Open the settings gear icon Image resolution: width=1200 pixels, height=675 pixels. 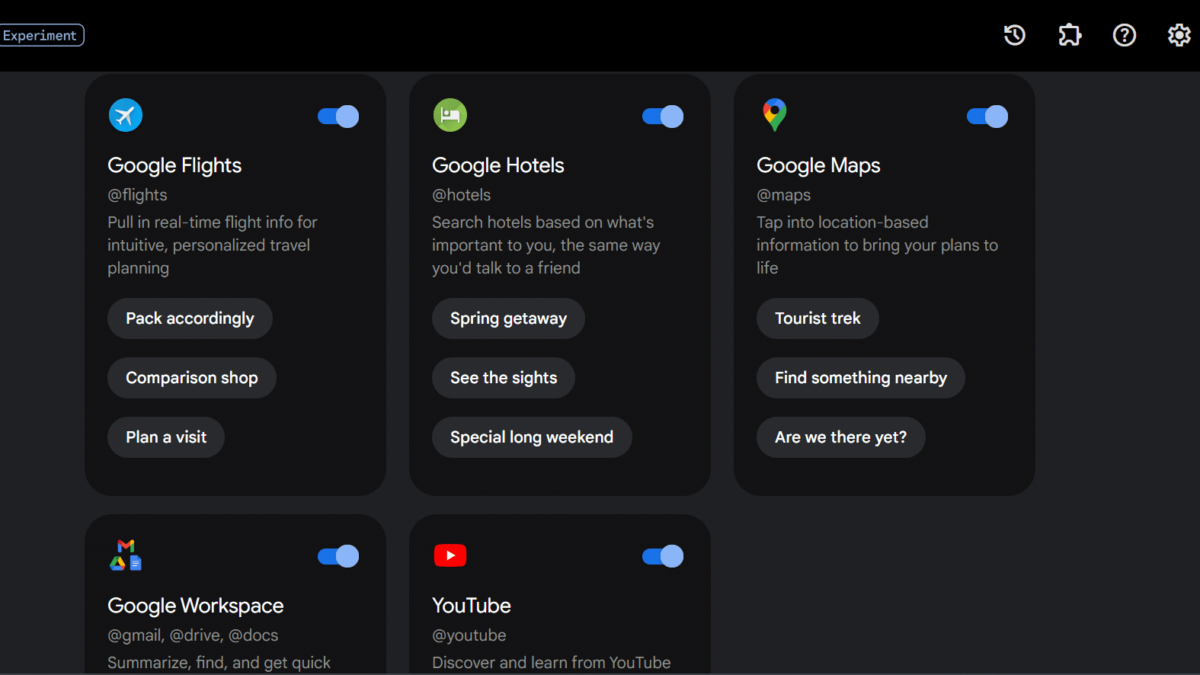click(x=1179, y=35)
